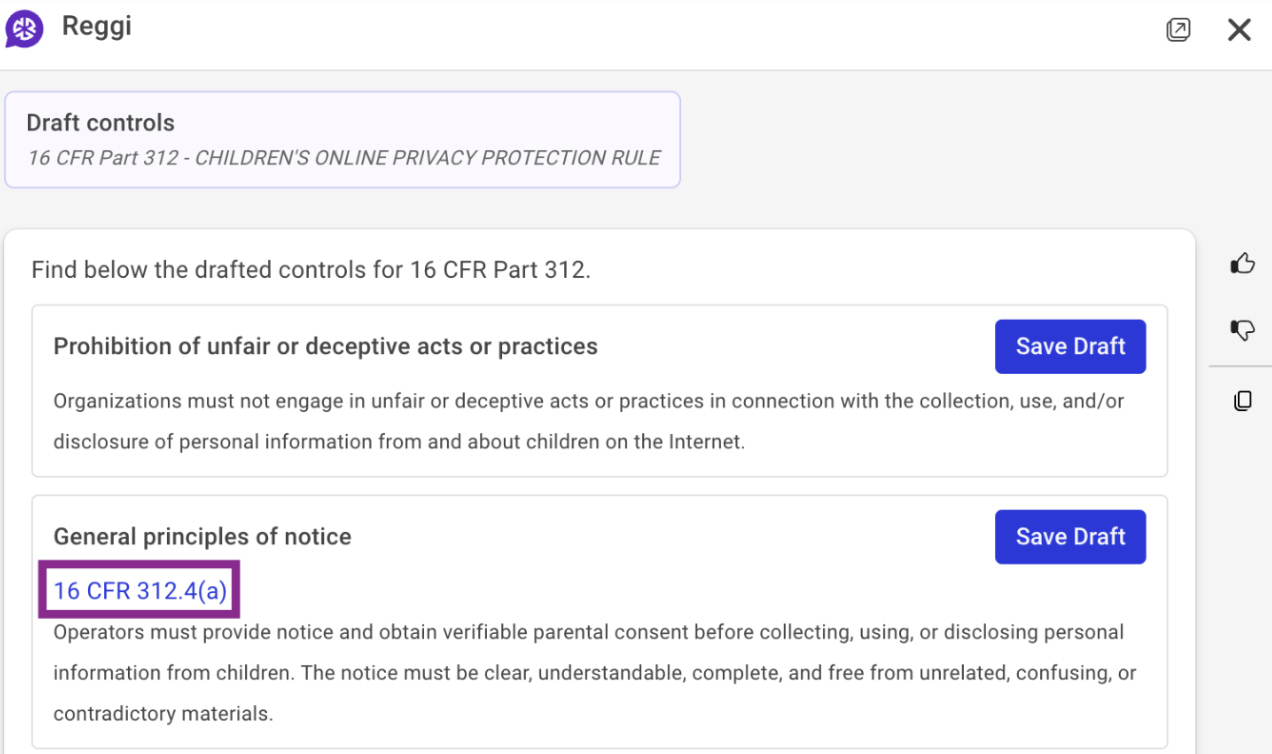Image resolution: width=1272 pixels, height=754 pixels.
Task: Copy the drafted controls response
Action: coord(1242,401)
